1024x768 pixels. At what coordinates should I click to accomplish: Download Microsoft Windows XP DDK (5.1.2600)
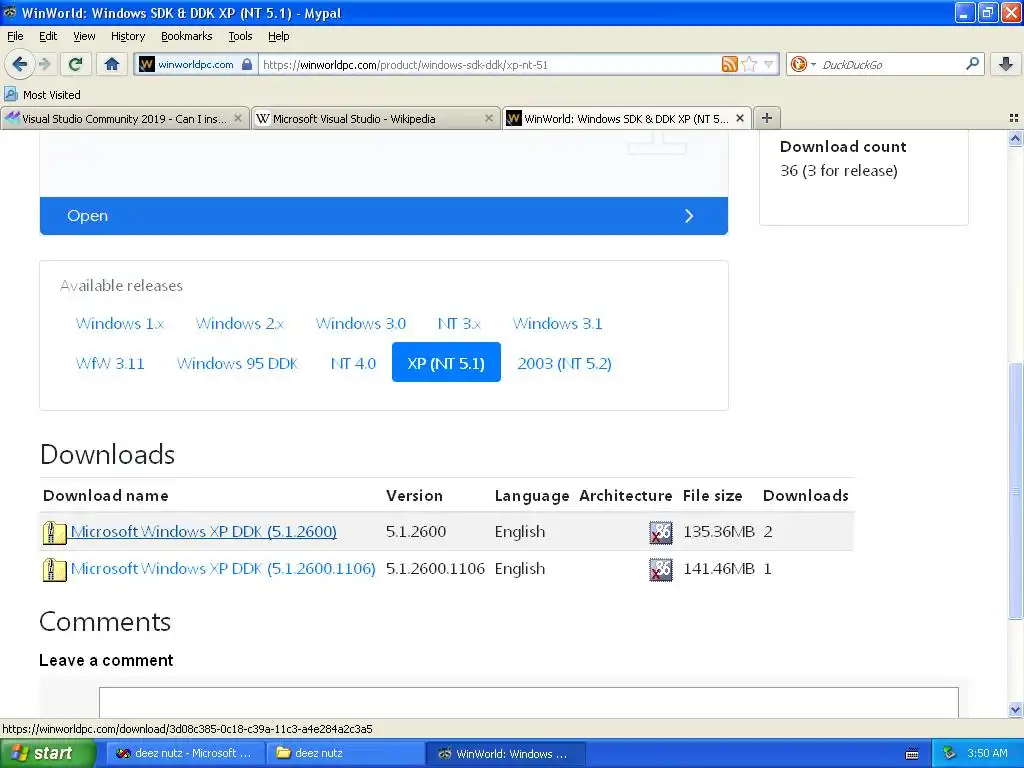(x=204, y=532)
